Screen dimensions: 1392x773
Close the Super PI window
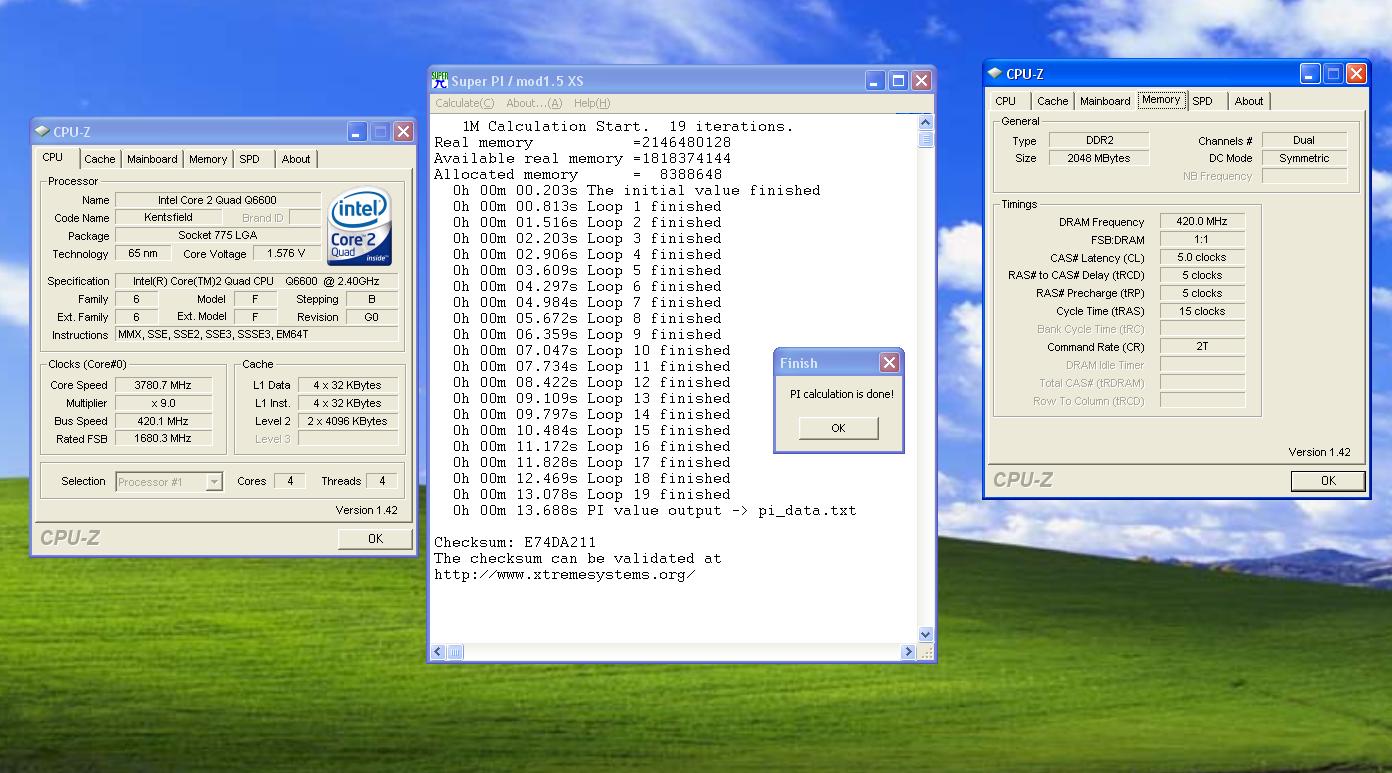[x=921, y=81]
